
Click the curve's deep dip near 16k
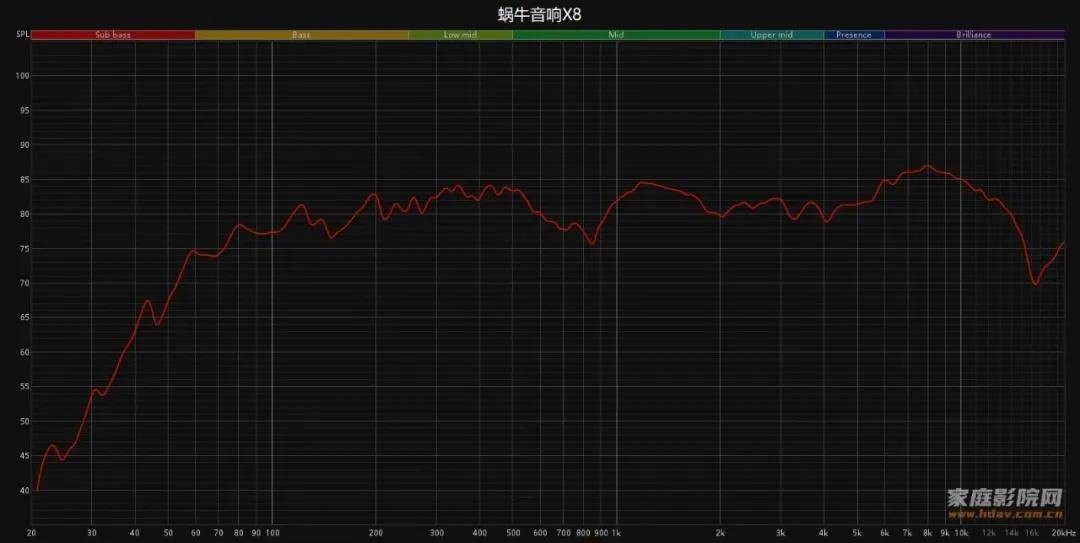coord(1035,284)
